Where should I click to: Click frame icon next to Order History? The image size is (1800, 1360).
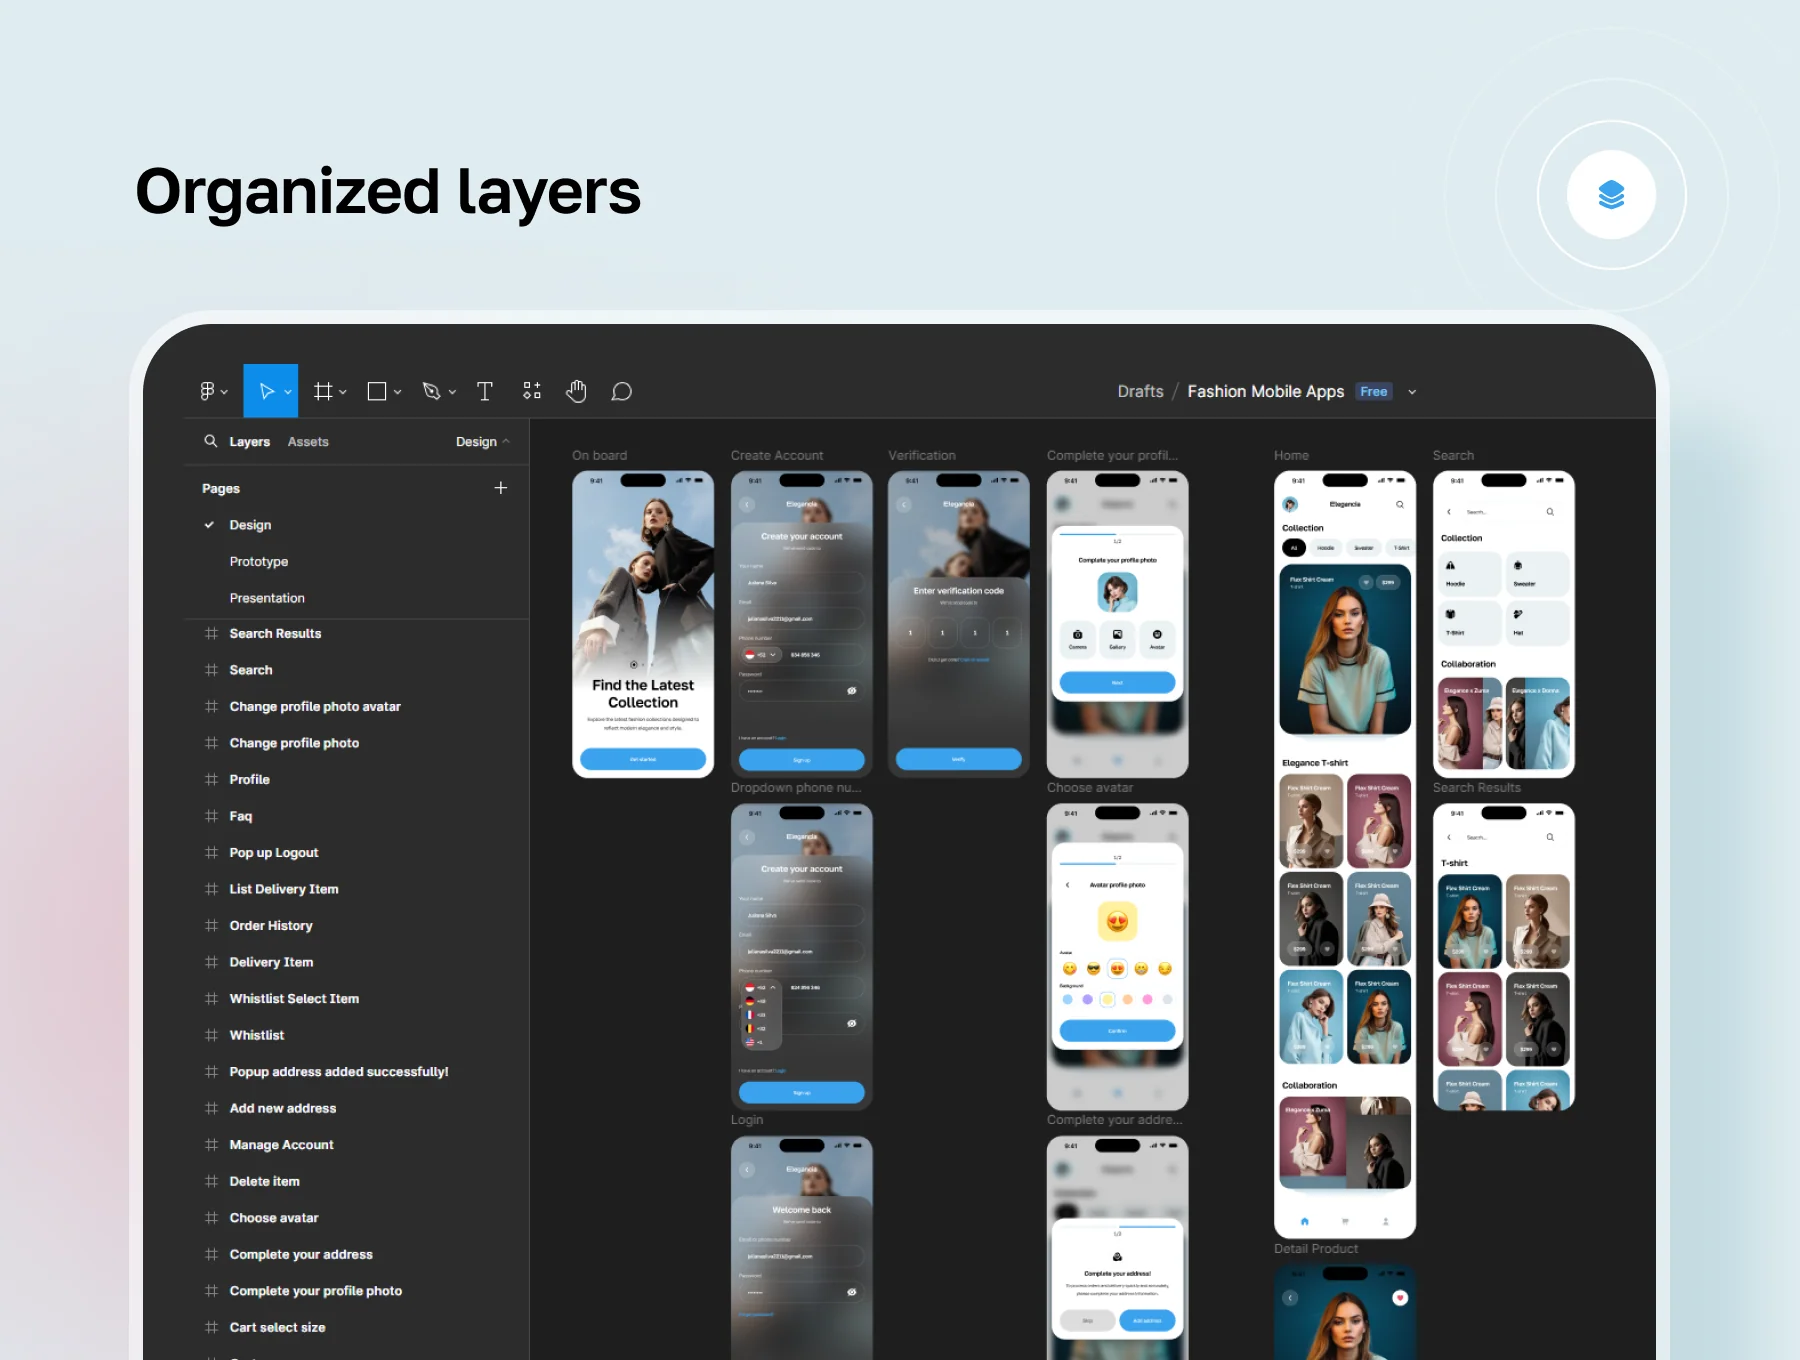coord(211,925)
